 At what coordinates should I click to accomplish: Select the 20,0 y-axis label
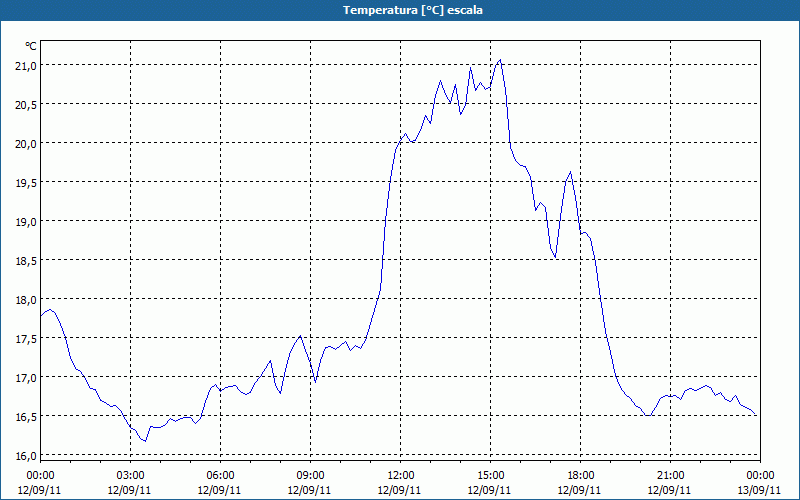[x=26, y=143]
